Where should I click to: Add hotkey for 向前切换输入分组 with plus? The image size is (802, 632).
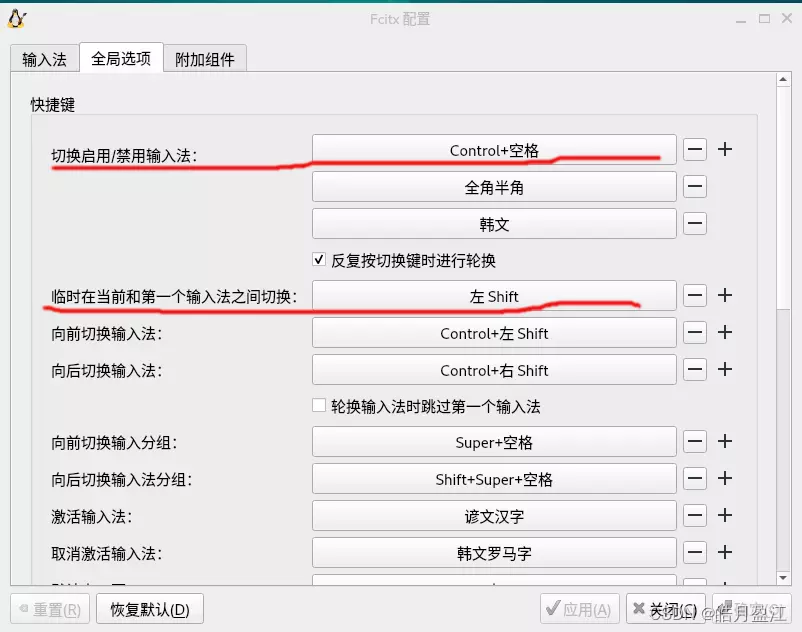[x=725, y=441]
